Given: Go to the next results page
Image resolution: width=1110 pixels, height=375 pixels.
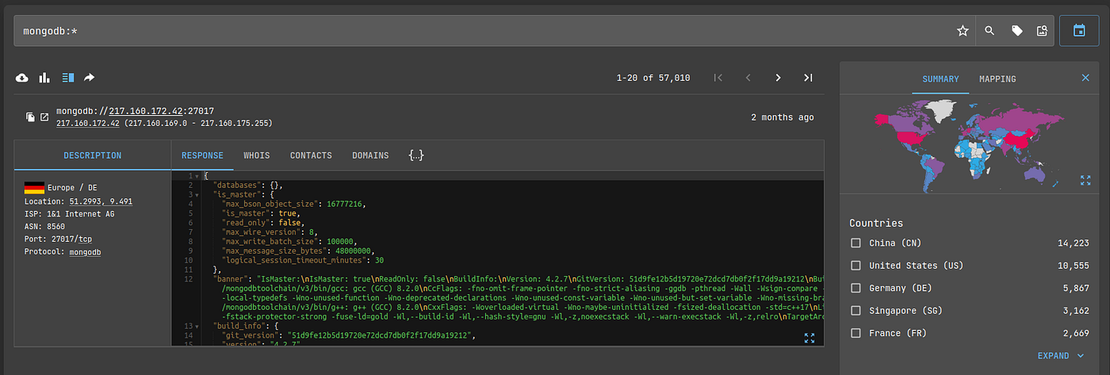Looking at the screenshot, I should pyautogui.click(x=778, y=78).
